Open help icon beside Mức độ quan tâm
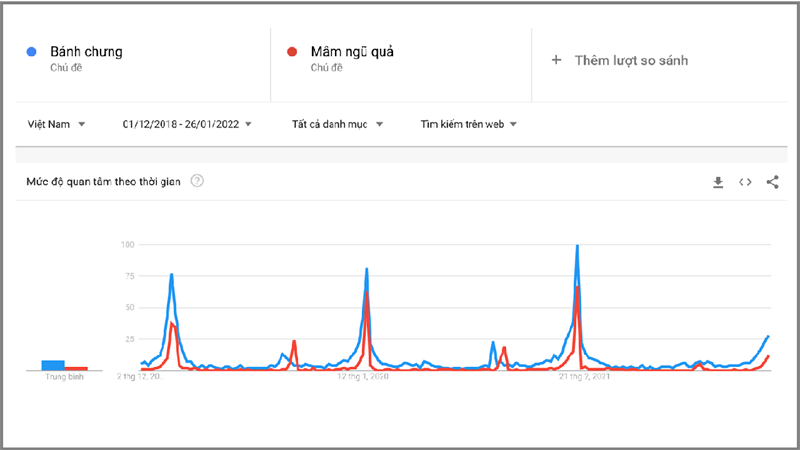The image size is (800, 450). [x=197, y=181]
